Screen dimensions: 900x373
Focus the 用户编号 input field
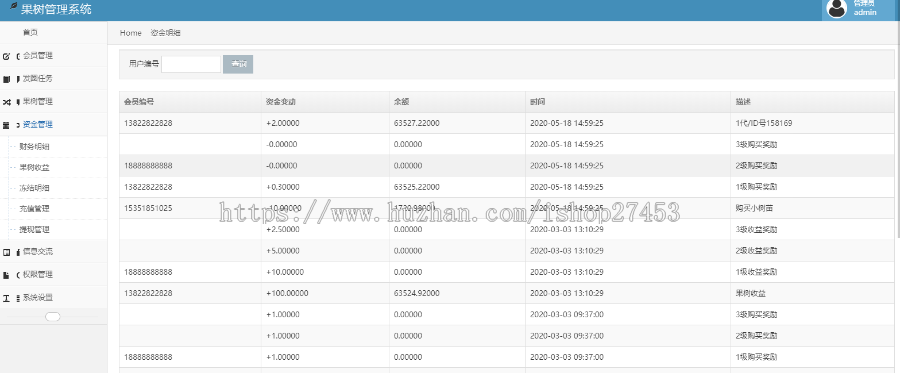pyautogui.click(x=191, y=64)
